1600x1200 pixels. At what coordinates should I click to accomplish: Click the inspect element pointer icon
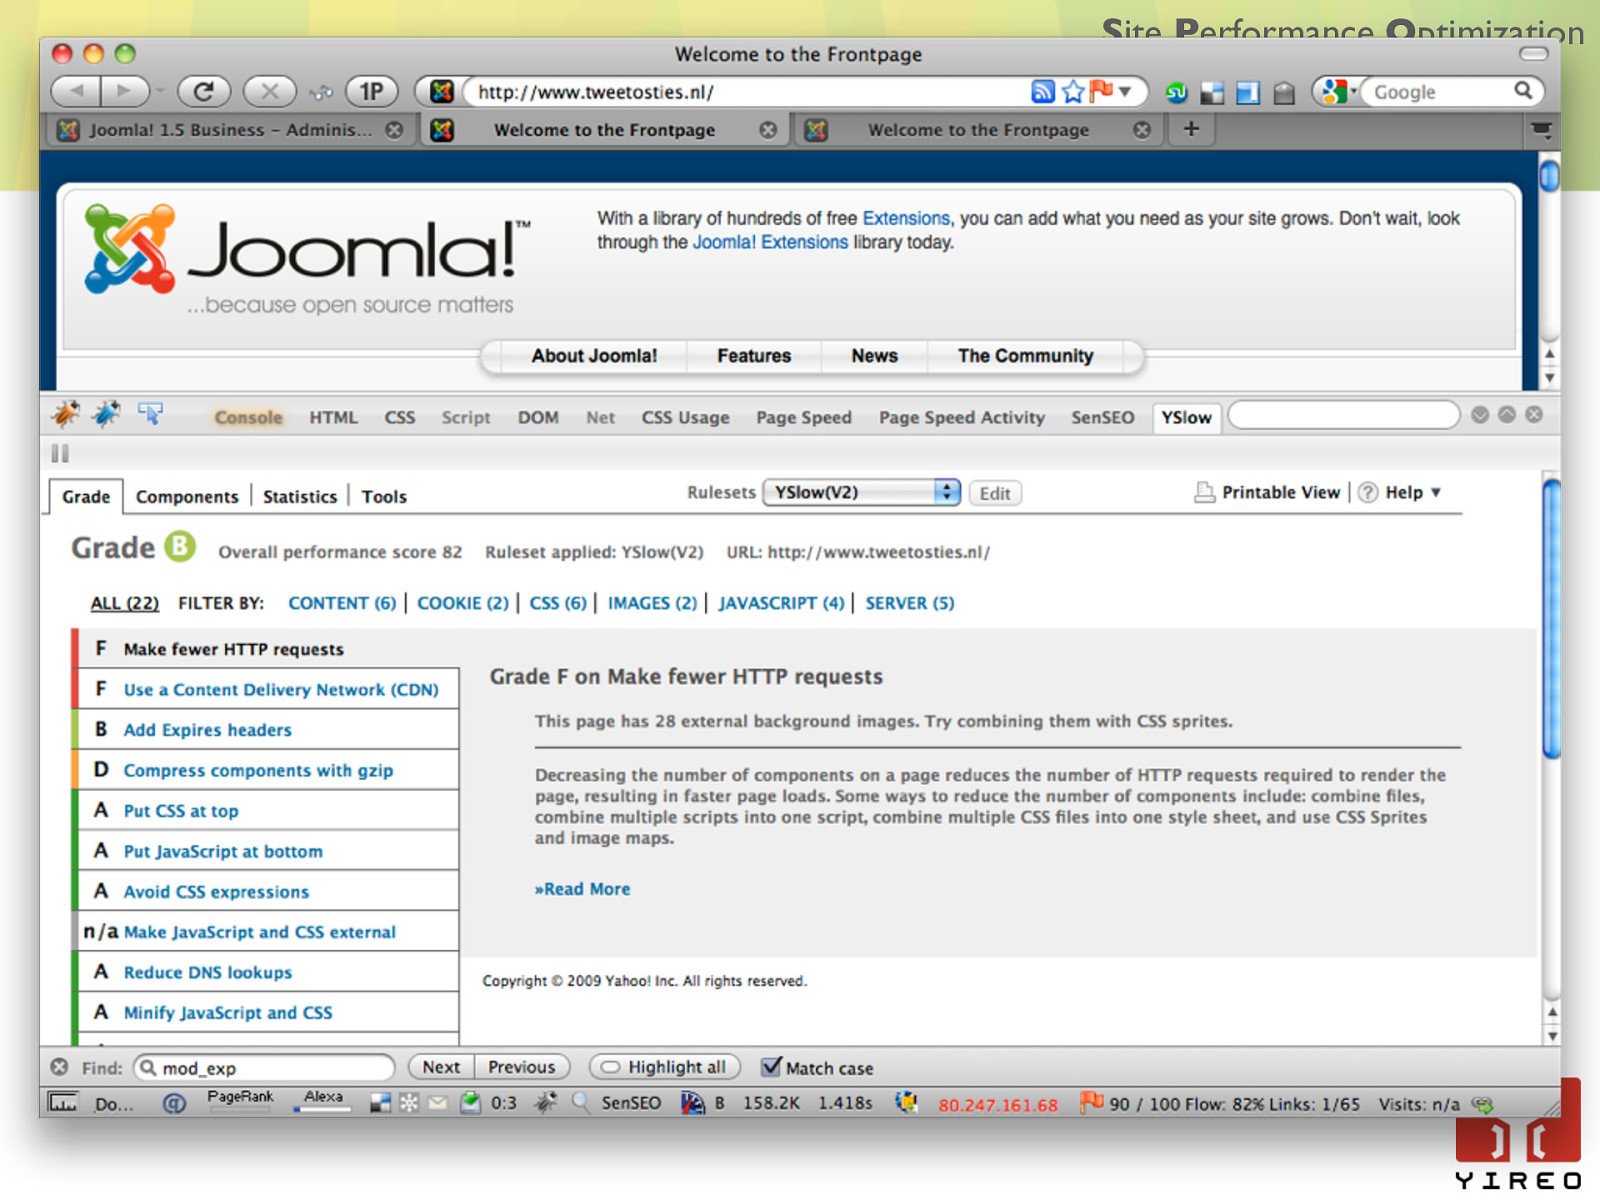151,414
